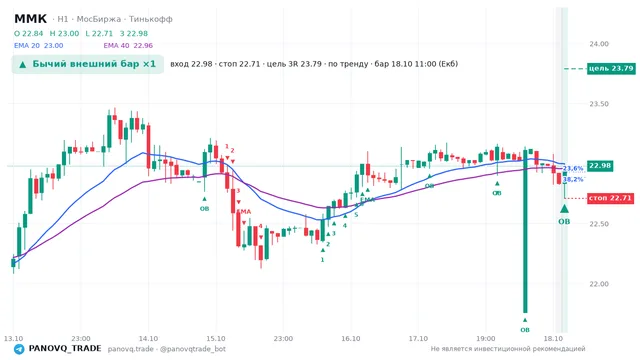Click the MMK ticker title
The width and height of the screenshot is (640, 360).
(x=31, y=19)
